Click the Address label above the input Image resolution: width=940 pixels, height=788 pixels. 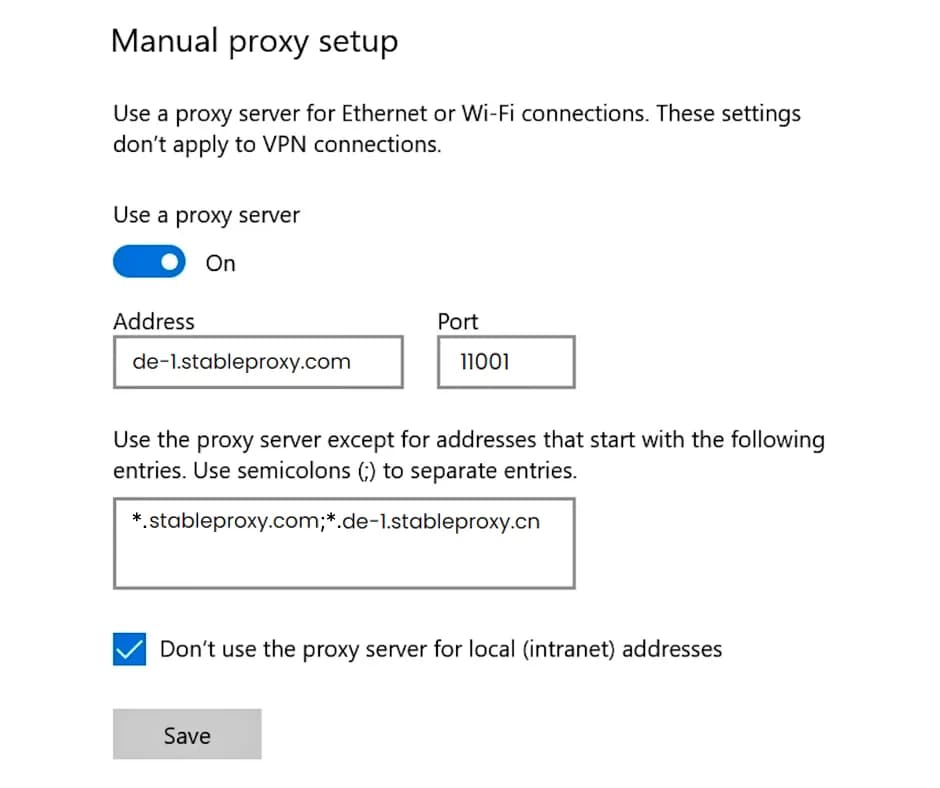(153, 321)
